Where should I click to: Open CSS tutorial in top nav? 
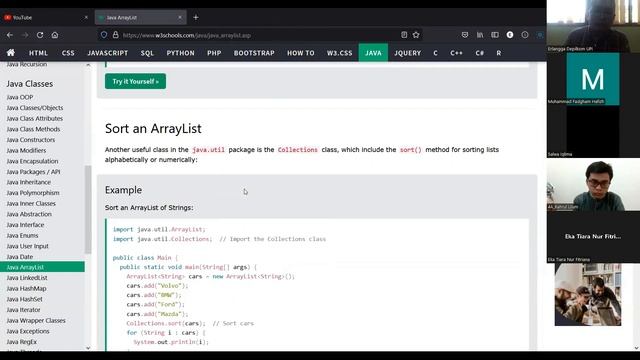[68, 53]
